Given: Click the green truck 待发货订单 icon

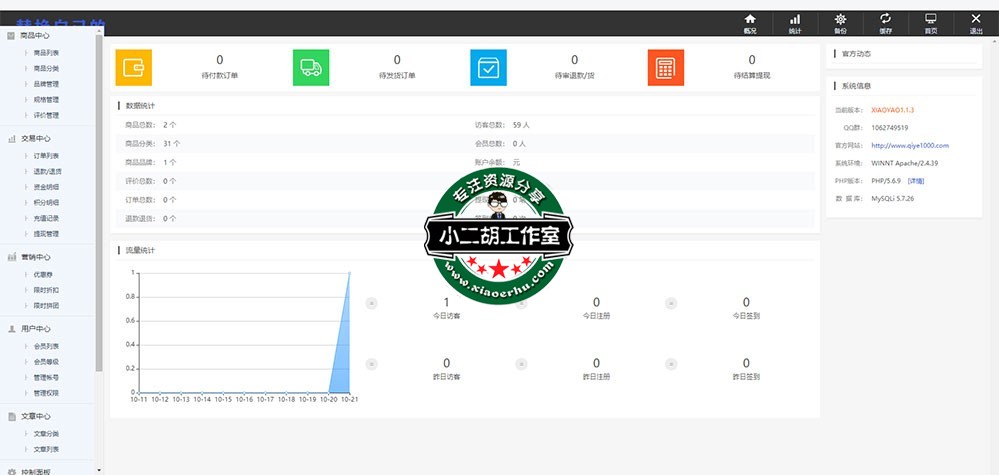Looking at the screenshot, I should [x=311, y=67].
